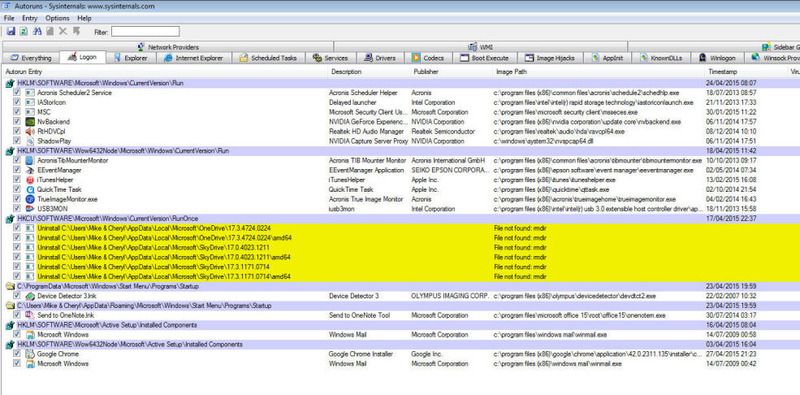
Task: Uncheck the Acronis Scheduler2 Service entry
Action: coord(17,93)
